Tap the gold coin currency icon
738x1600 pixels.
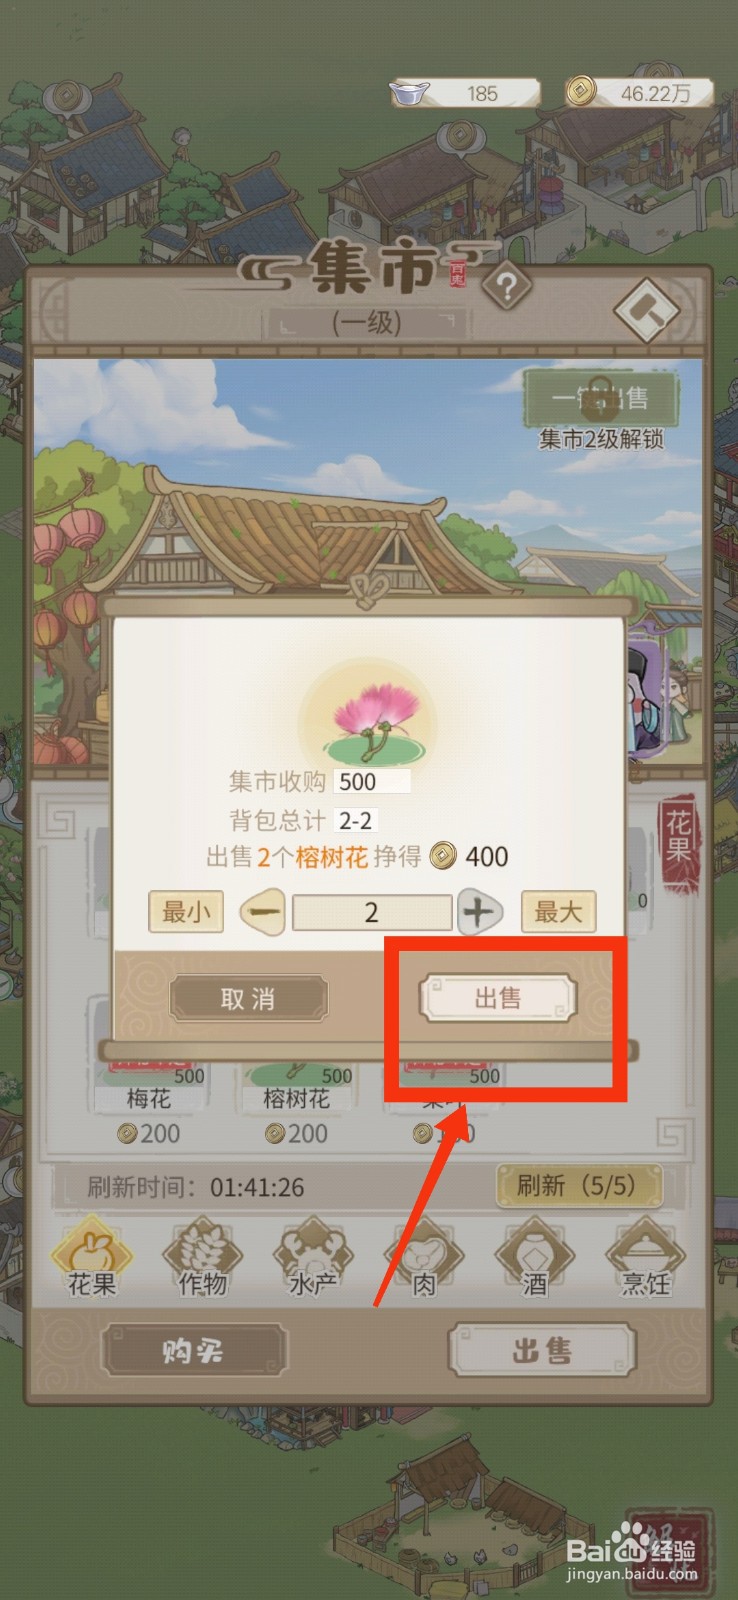[579, 92]
